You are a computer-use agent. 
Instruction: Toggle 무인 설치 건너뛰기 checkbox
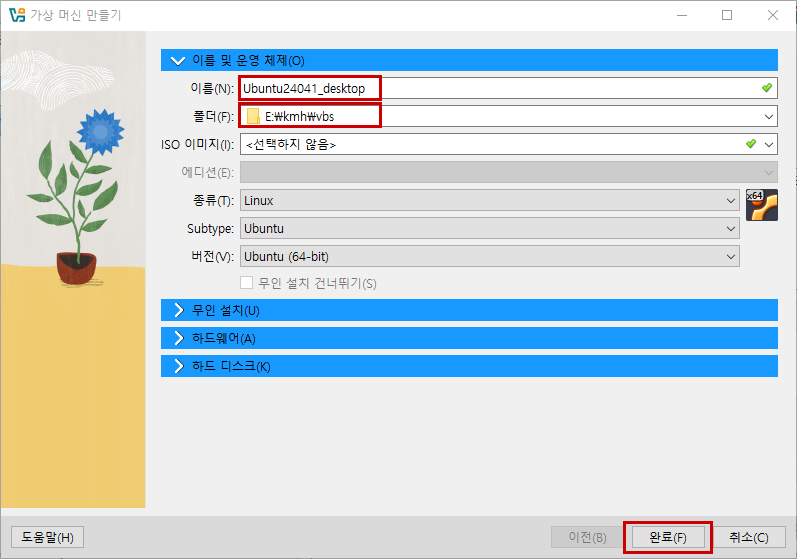[247, 283]
